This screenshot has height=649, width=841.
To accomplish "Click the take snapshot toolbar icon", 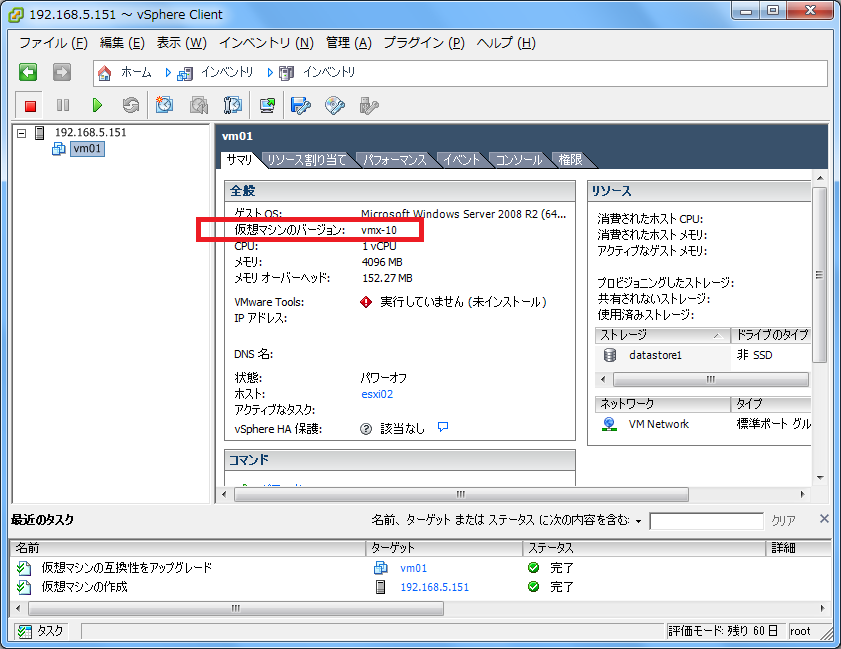I will pos(164,105).
